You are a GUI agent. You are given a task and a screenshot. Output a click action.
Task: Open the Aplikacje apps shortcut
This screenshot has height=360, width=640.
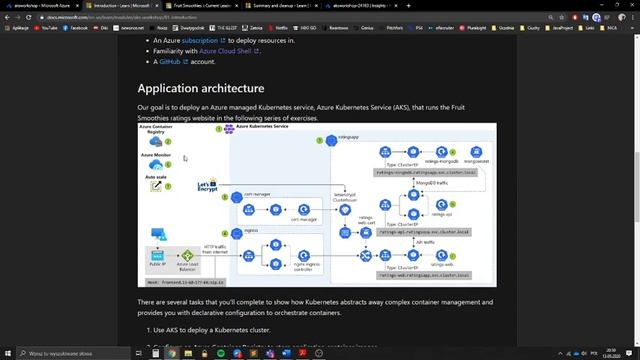(x=16, y=28)
